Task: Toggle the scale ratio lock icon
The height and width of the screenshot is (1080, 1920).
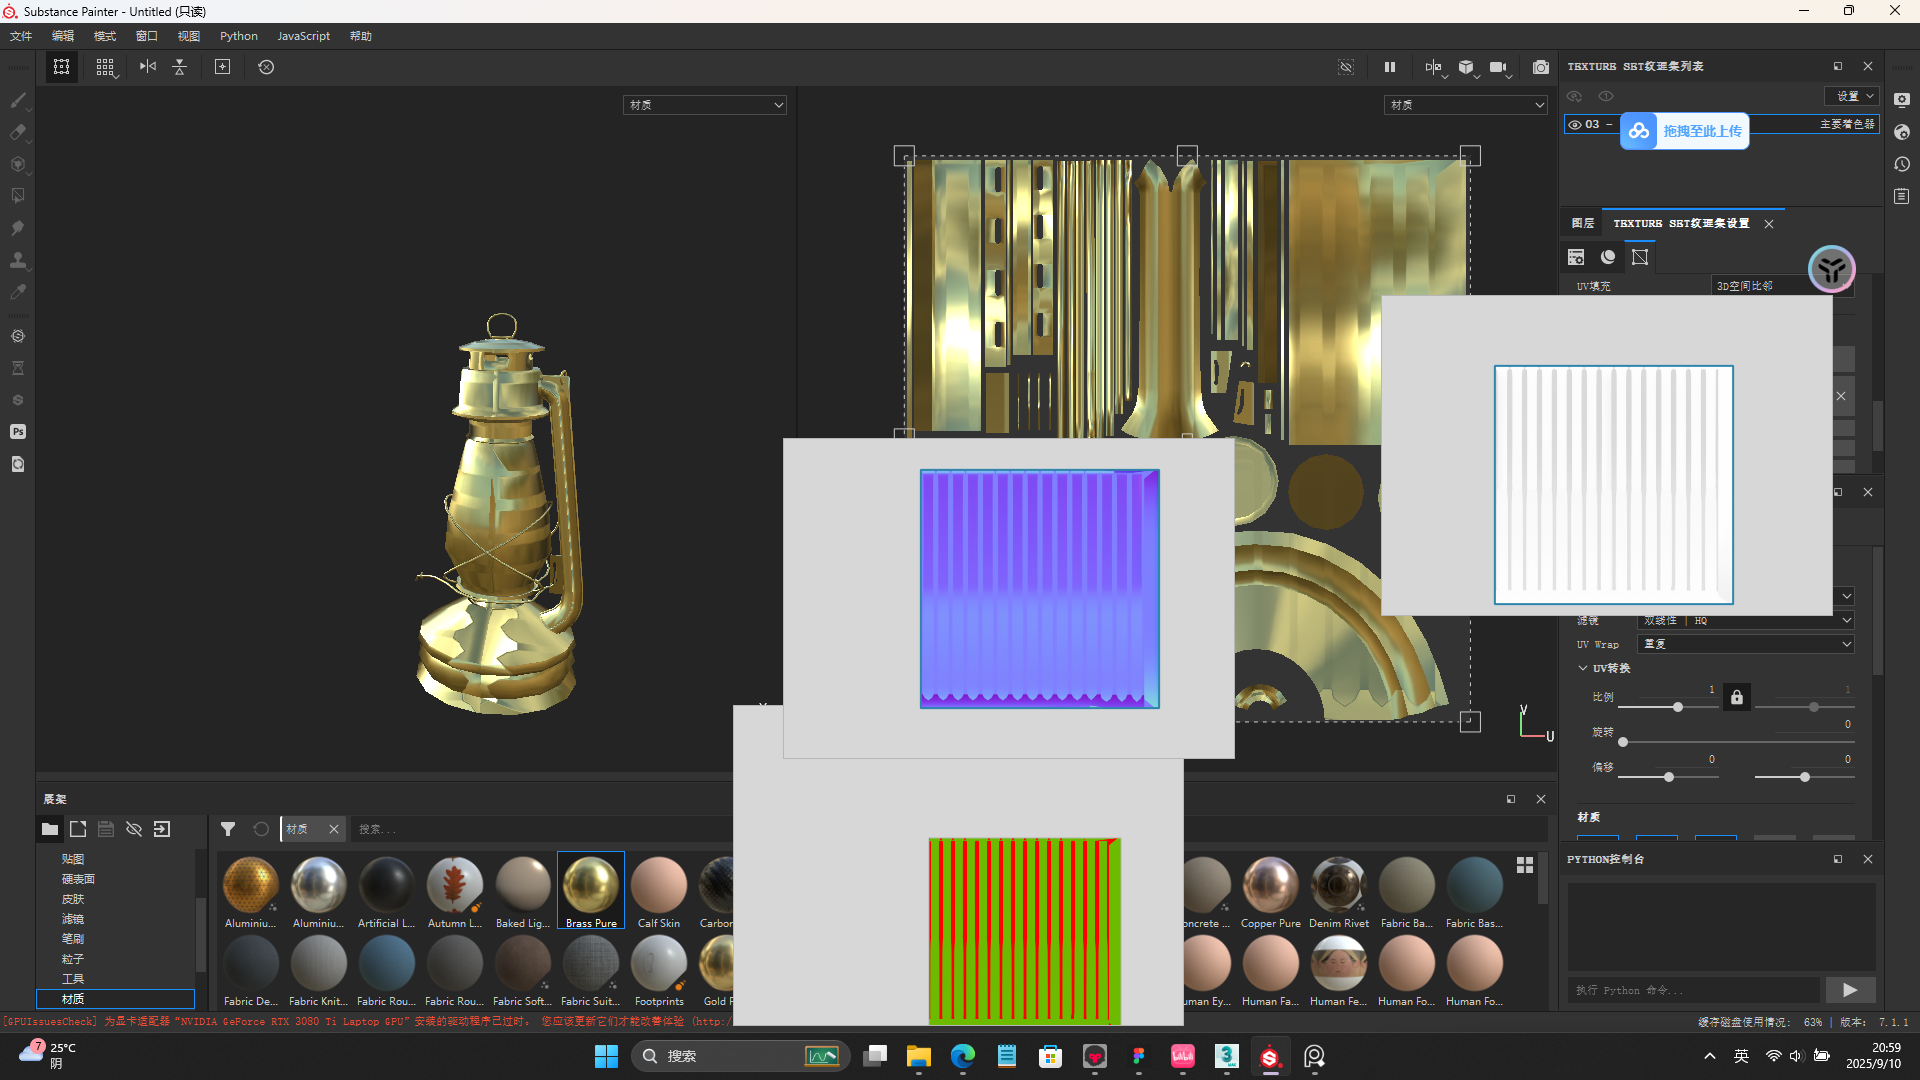Action: point(1737,698)
